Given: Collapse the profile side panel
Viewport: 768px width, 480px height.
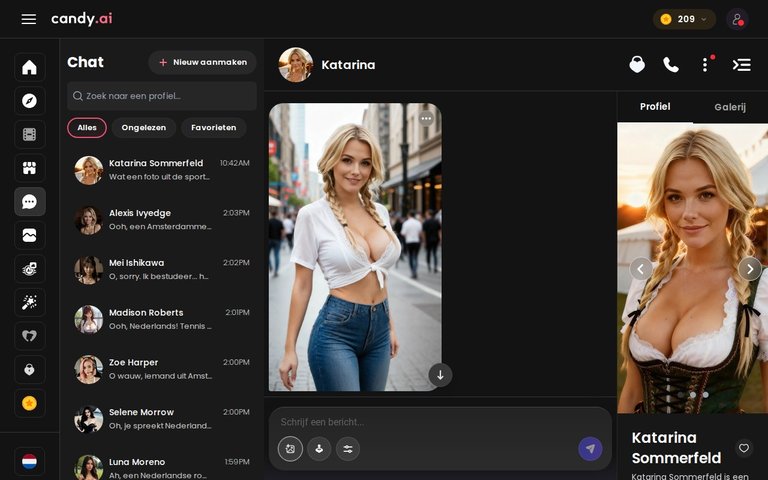Looking at the screenshot, I should pos(742,65).
